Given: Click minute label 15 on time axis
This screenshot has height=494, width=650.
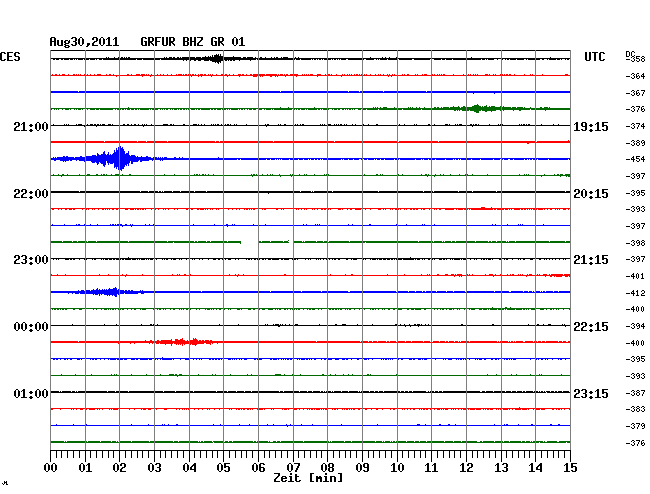Looking at the screenshot, I should (x=570, y=468).
